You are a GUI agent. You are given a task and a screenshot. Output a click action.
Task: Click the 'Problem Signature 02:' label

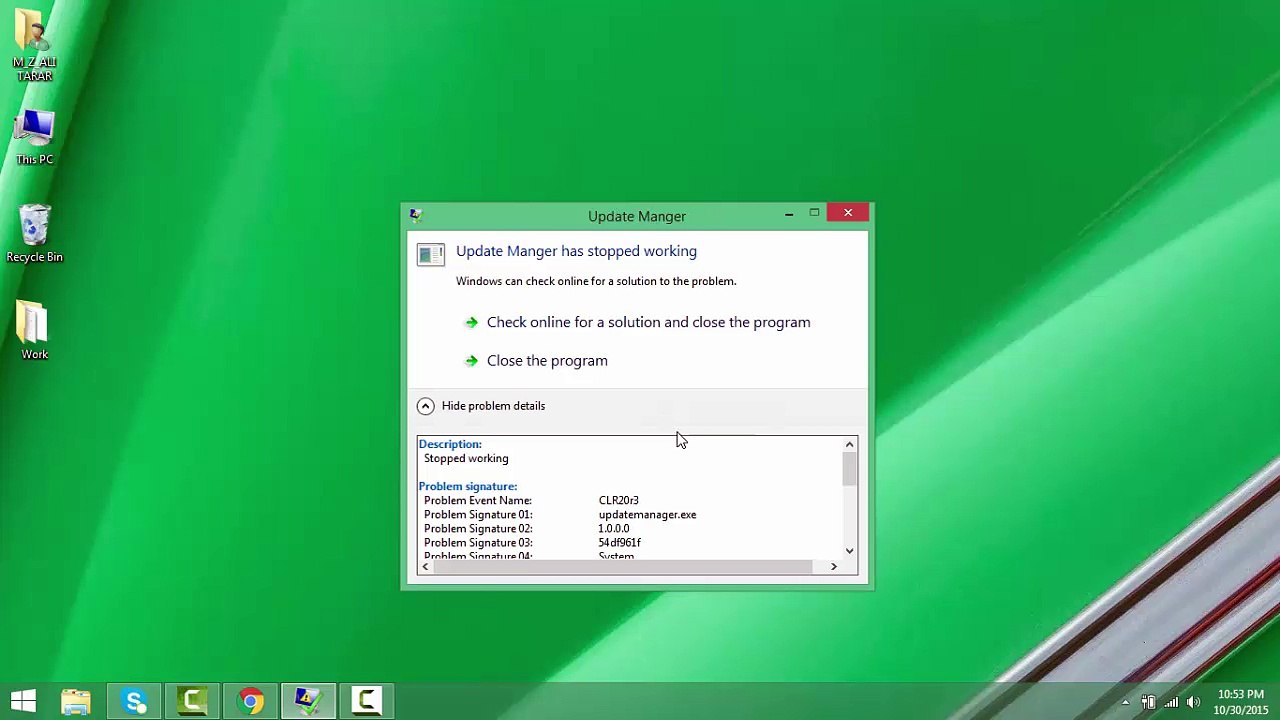pos(478,529)
